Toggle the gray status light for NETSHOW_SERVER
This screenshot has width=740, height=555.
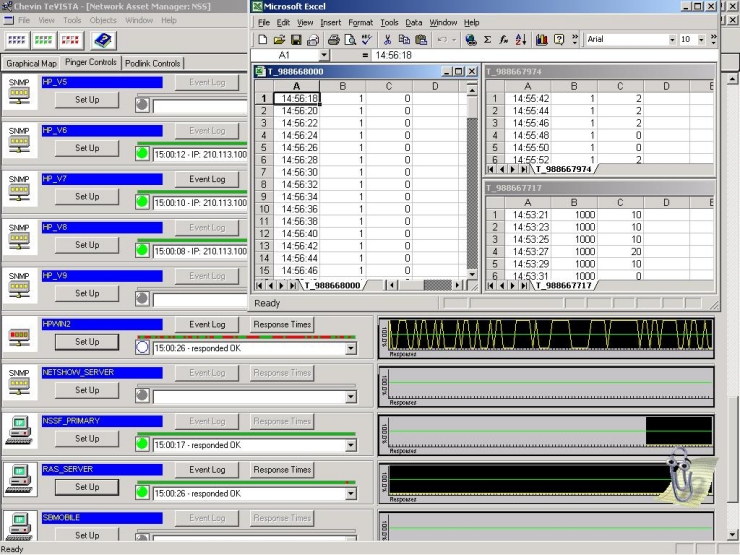142,396
